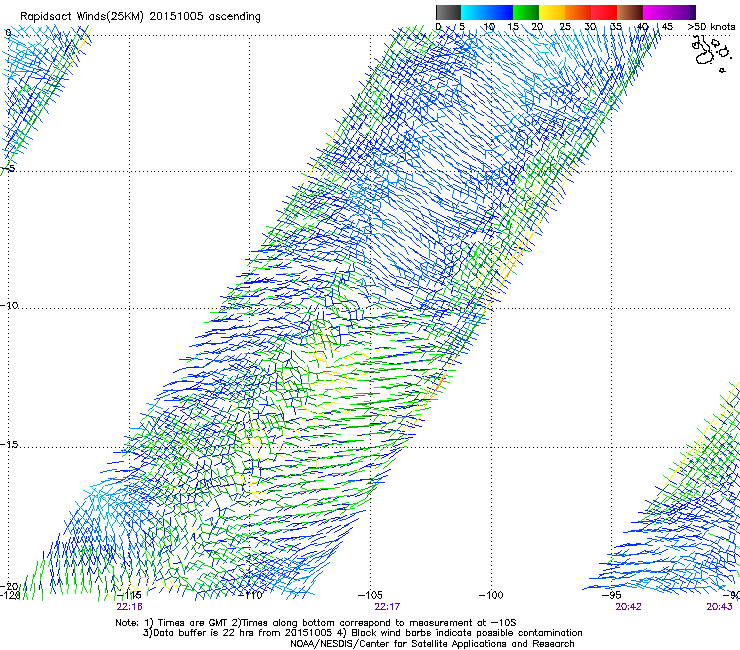Click the cyan-to-blue legend color band
740x650 pixels.
(x=487, y=12)
